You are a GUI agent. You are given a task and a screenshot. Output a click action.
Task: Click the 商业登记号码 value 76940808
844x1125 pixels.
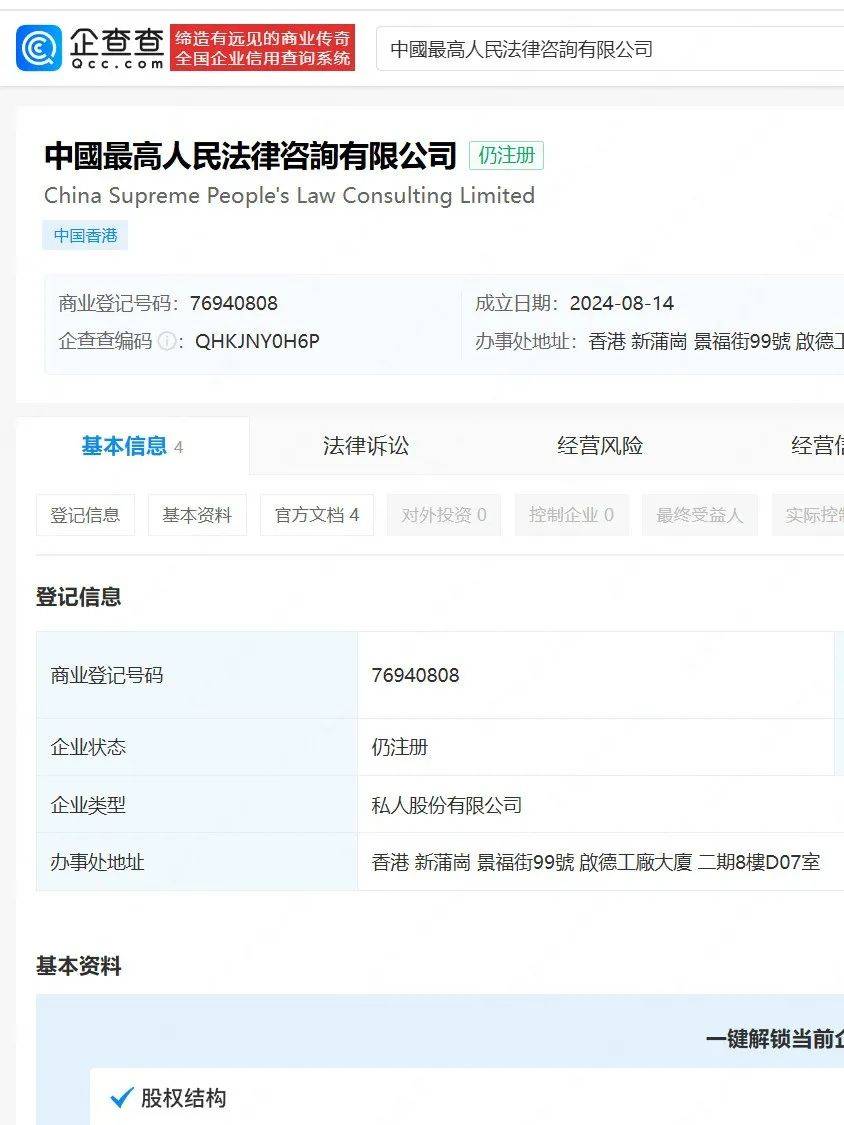click(415, 675)
